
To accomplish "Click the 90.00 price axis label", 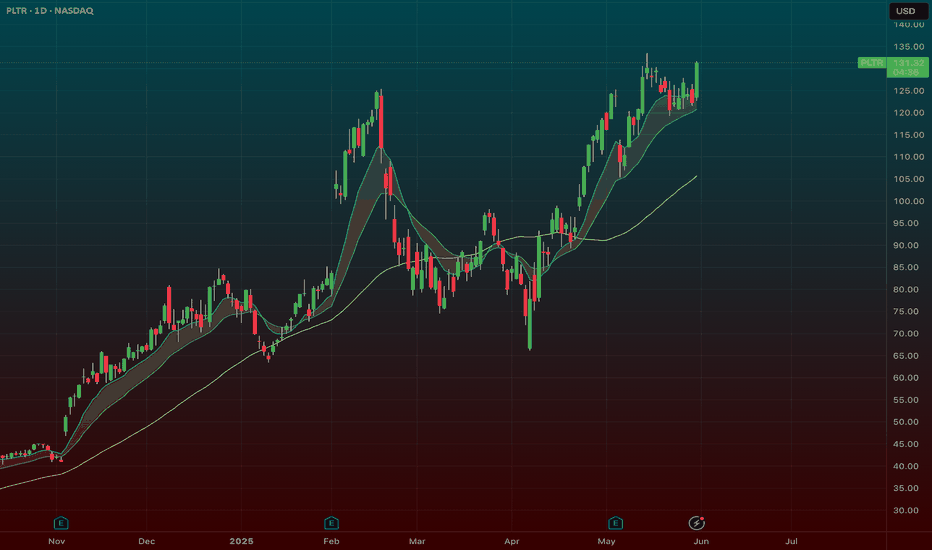I will (906, 245).
